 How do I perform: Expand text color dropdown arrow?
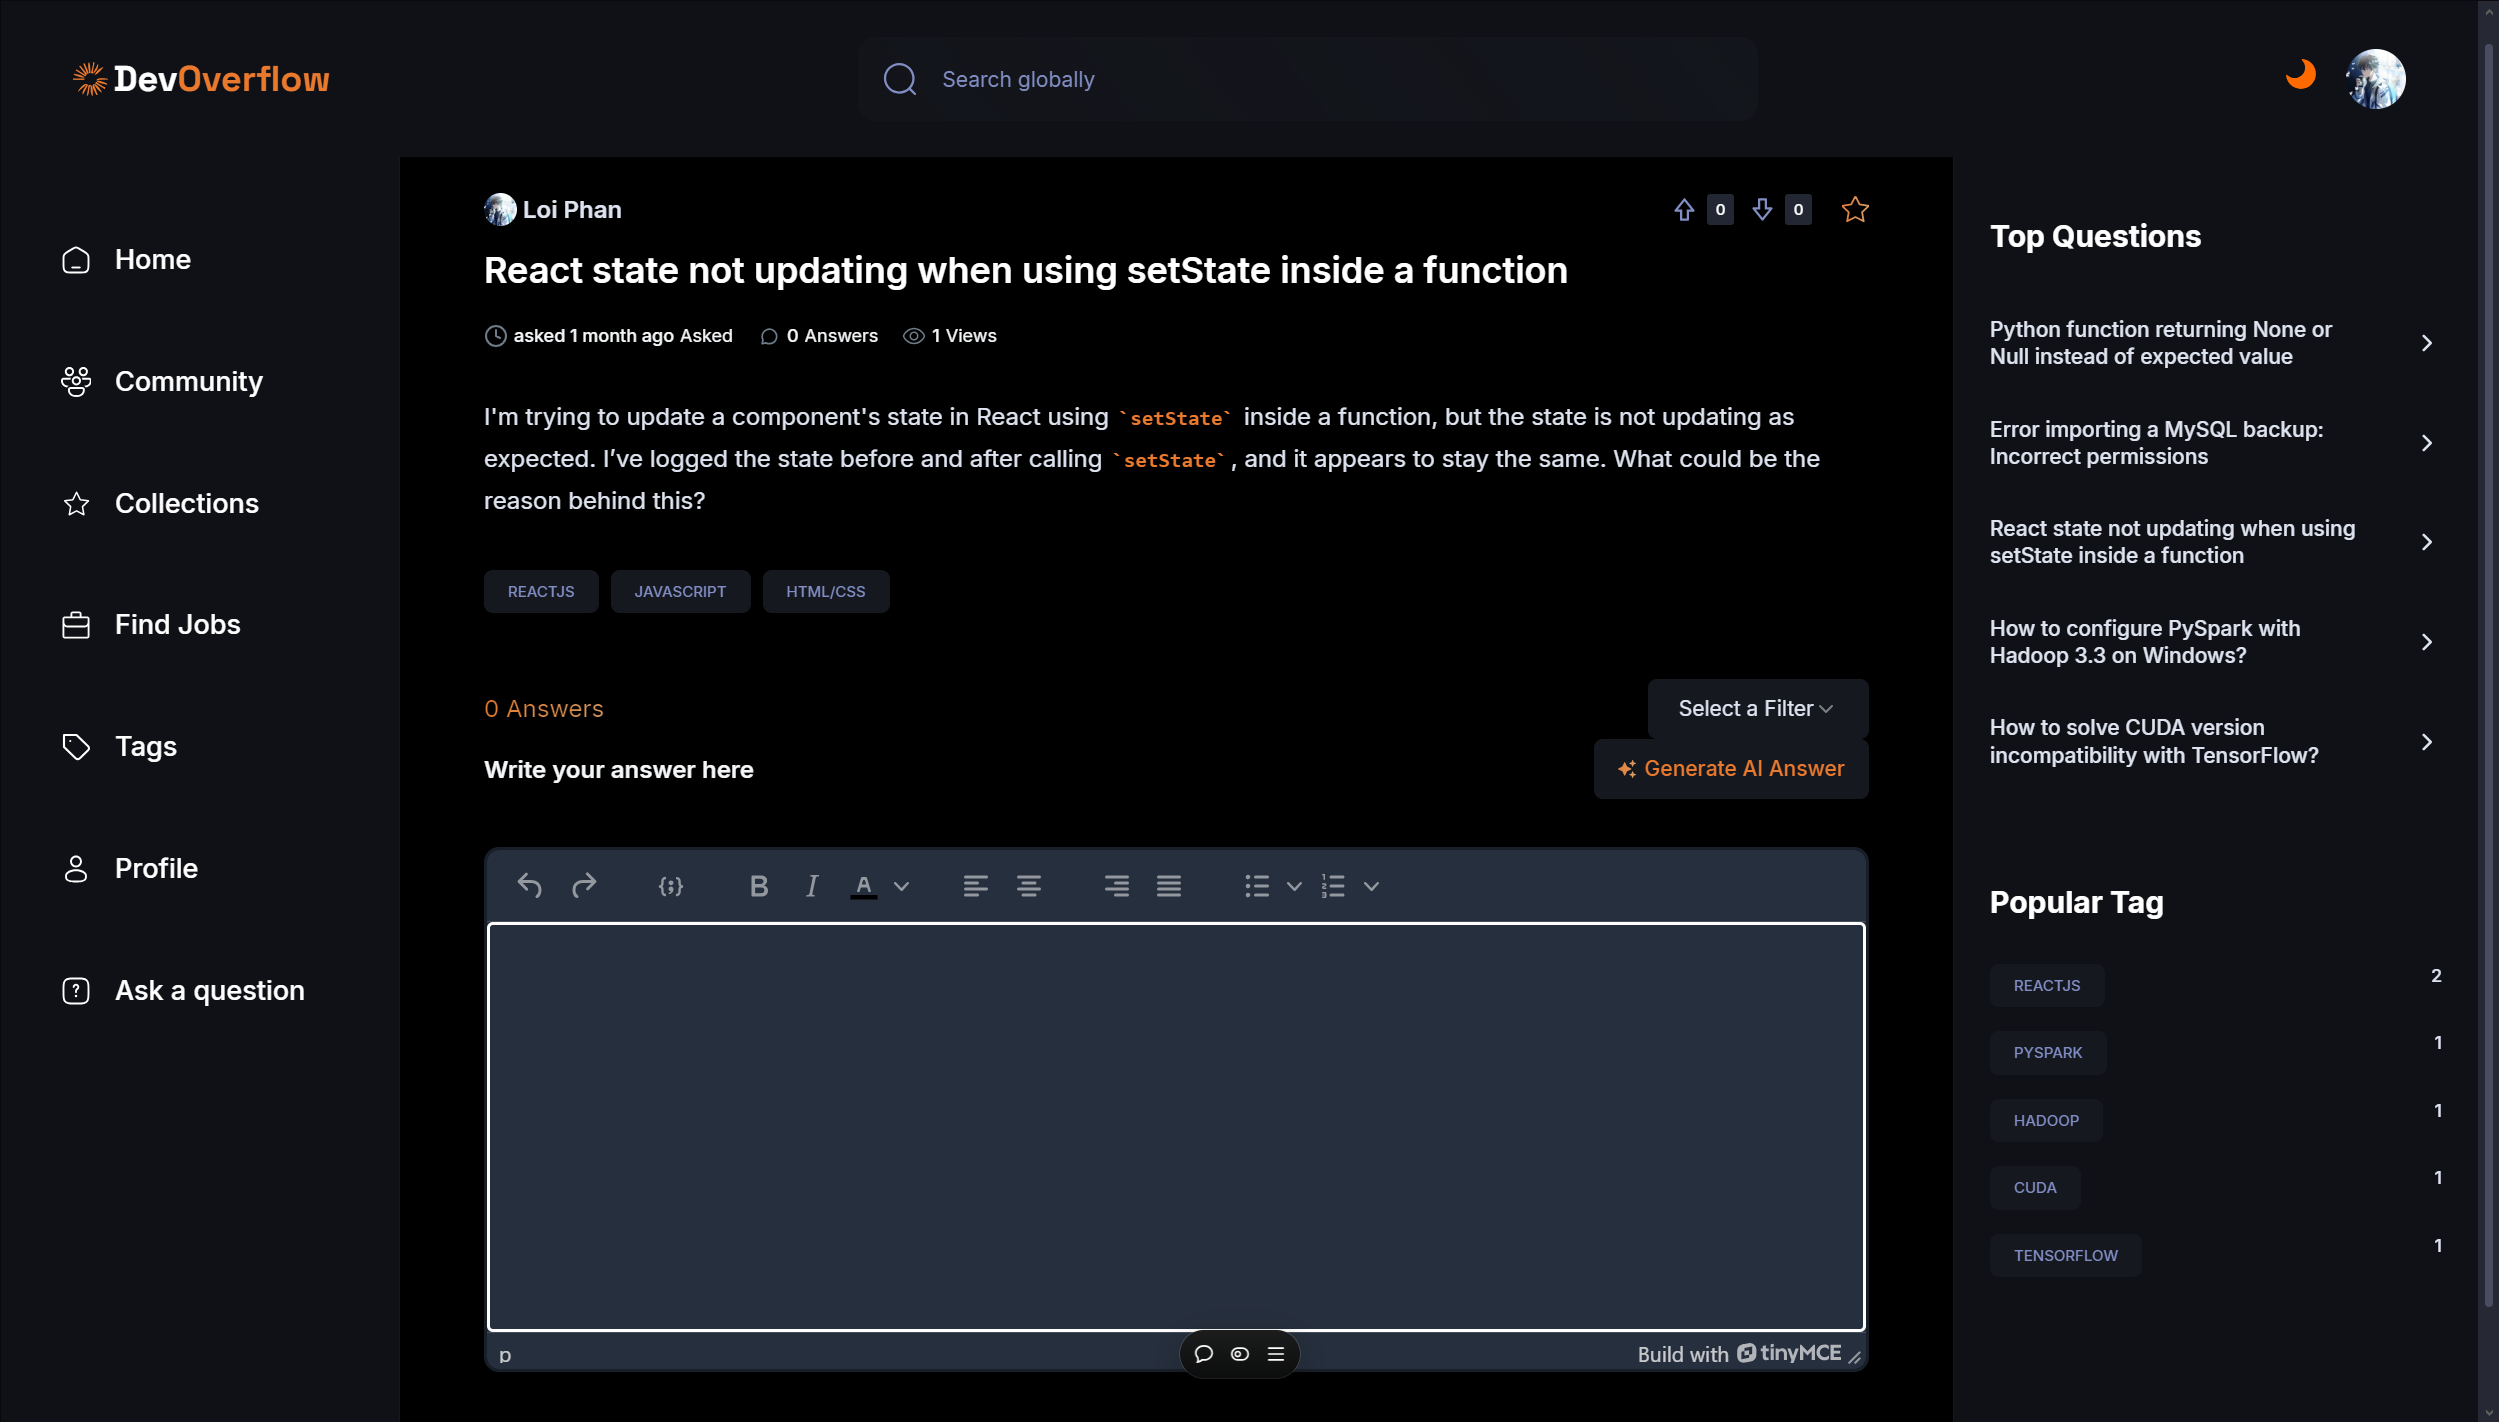click(901, 886)
